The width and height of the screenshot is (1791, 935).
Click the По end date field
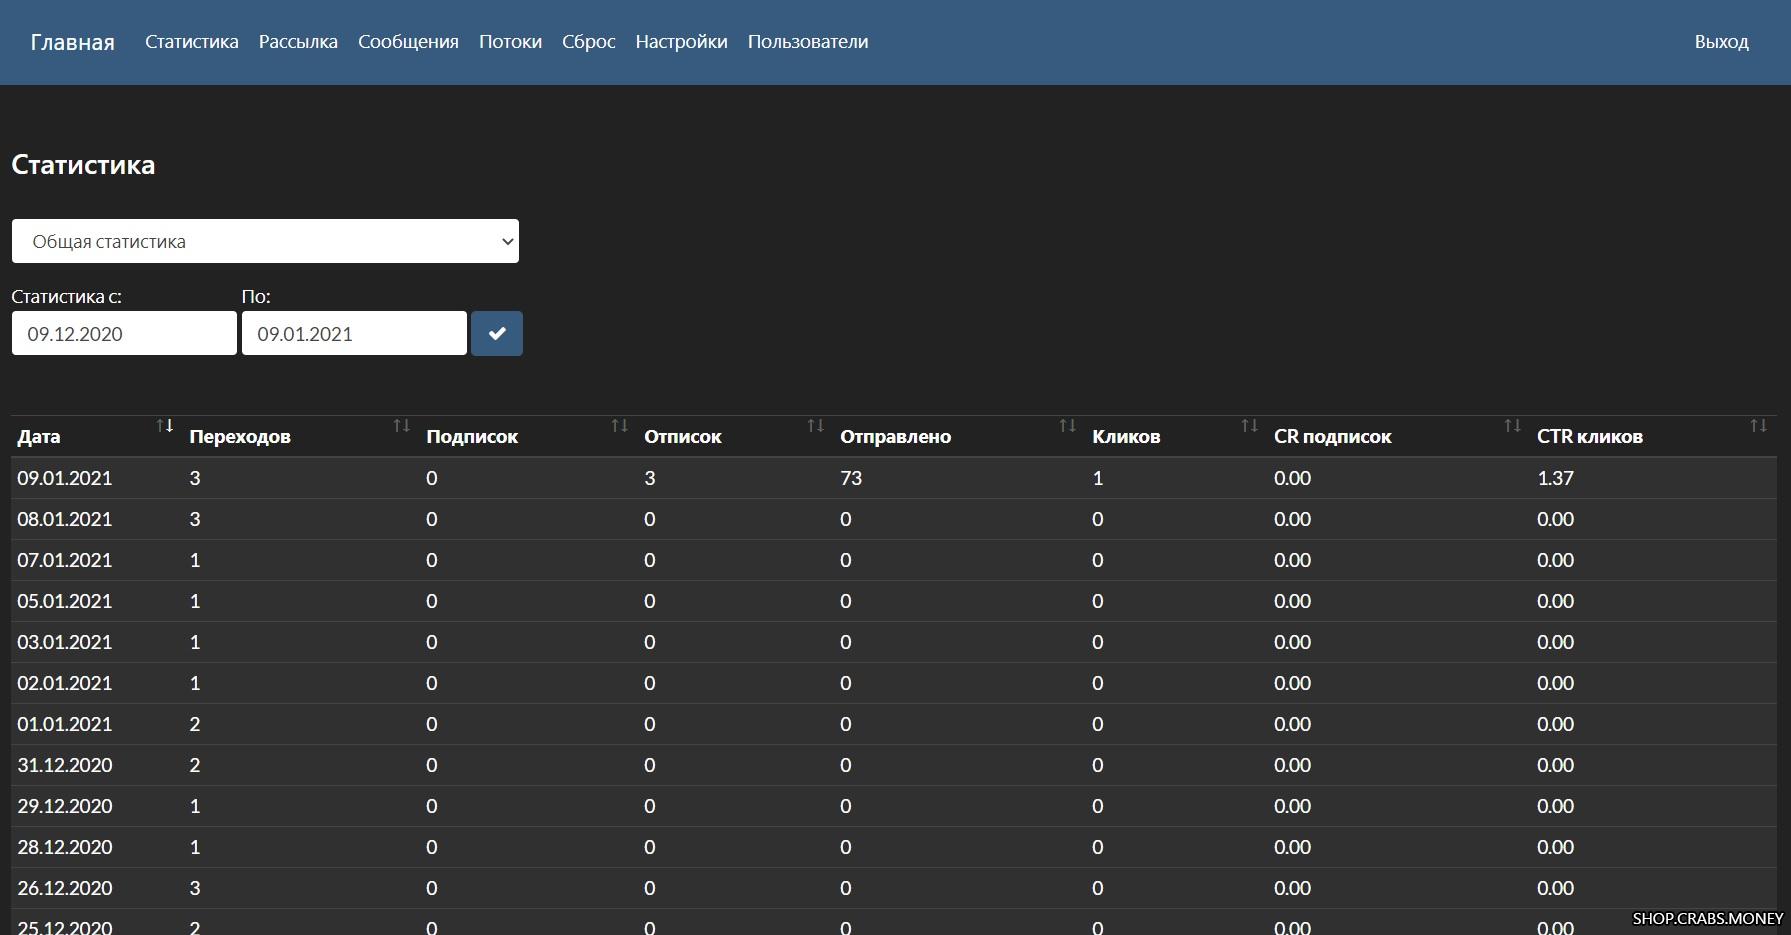[x=354, y=334]
